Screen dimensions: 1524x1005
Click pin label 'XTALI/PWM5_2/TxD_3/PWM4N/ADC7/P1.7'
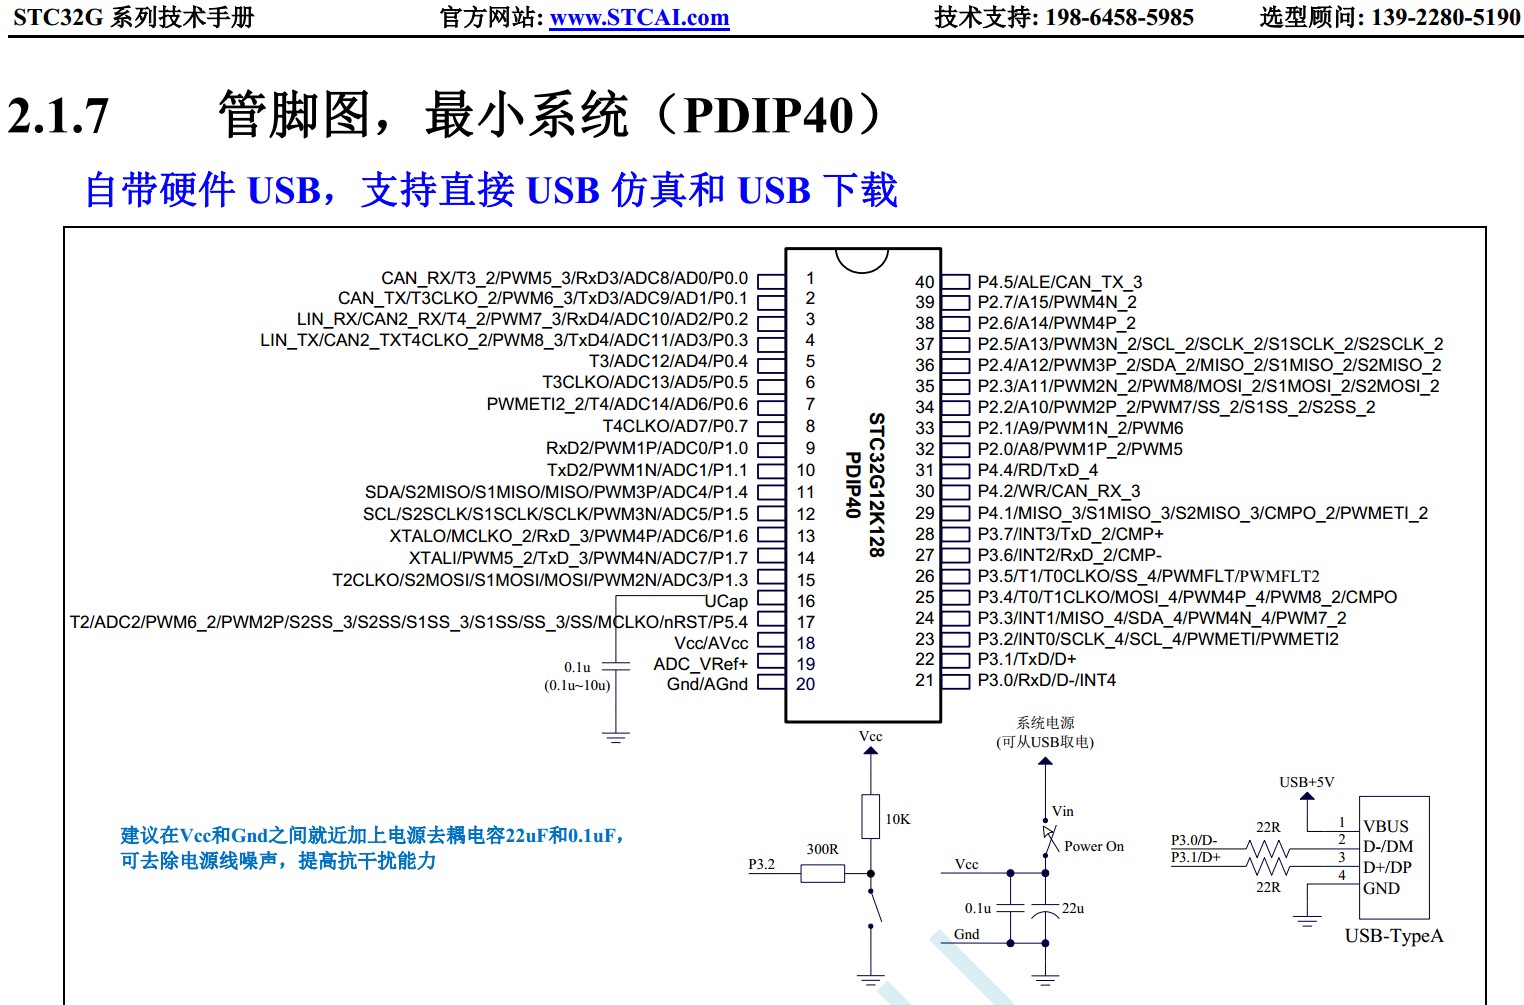point(578,558)
